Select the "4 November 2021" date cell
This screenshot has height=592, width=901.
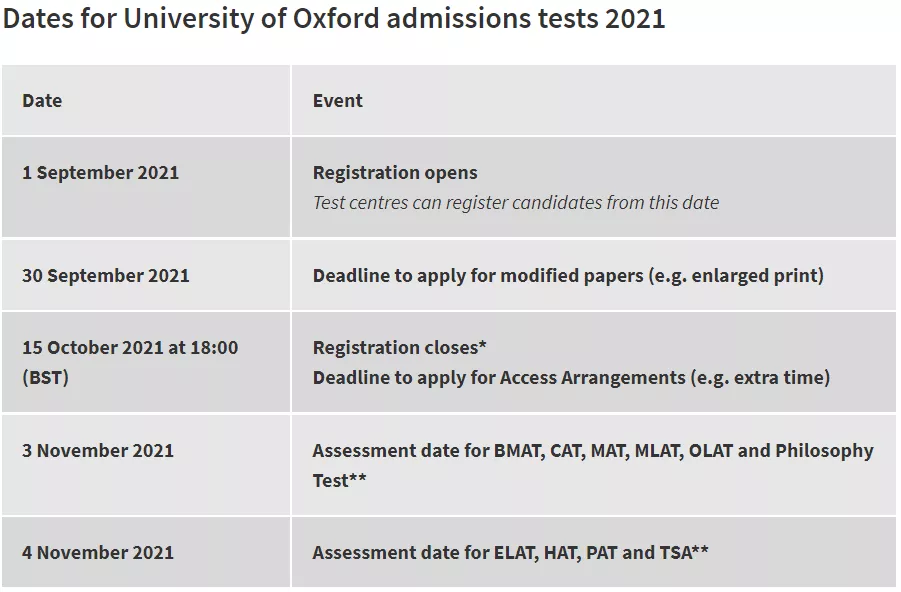coord(98,553)
